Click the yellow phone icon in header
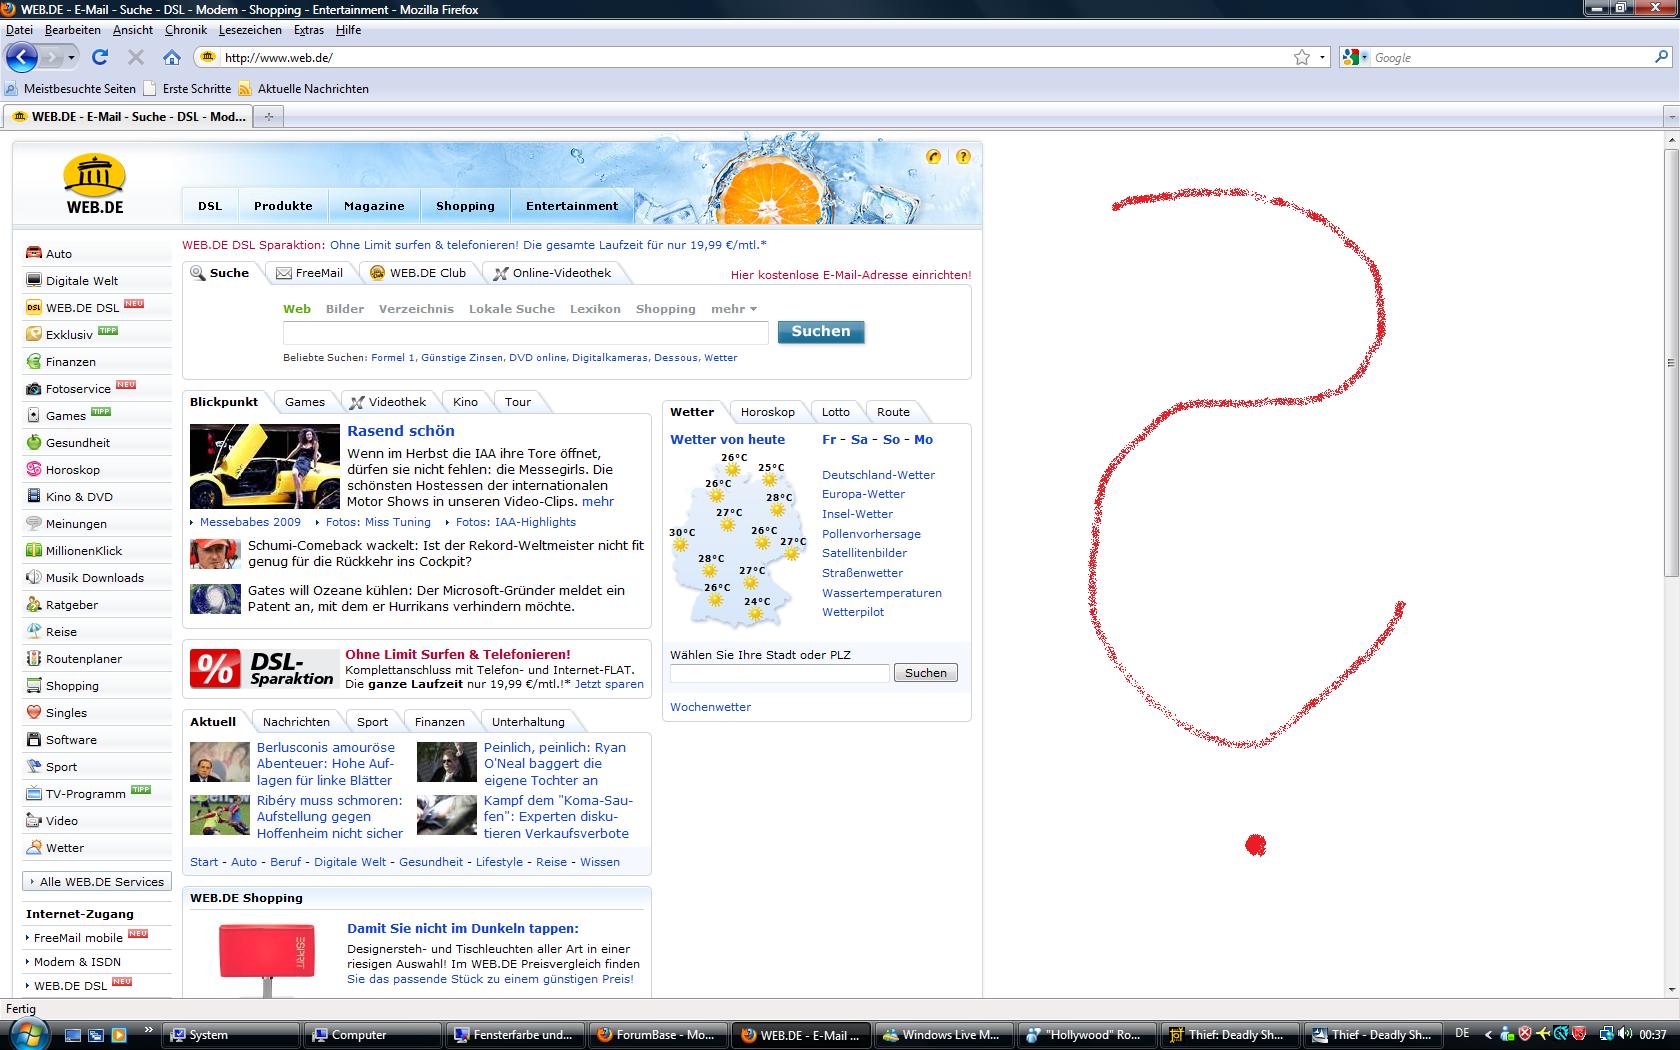 (934, 156)
